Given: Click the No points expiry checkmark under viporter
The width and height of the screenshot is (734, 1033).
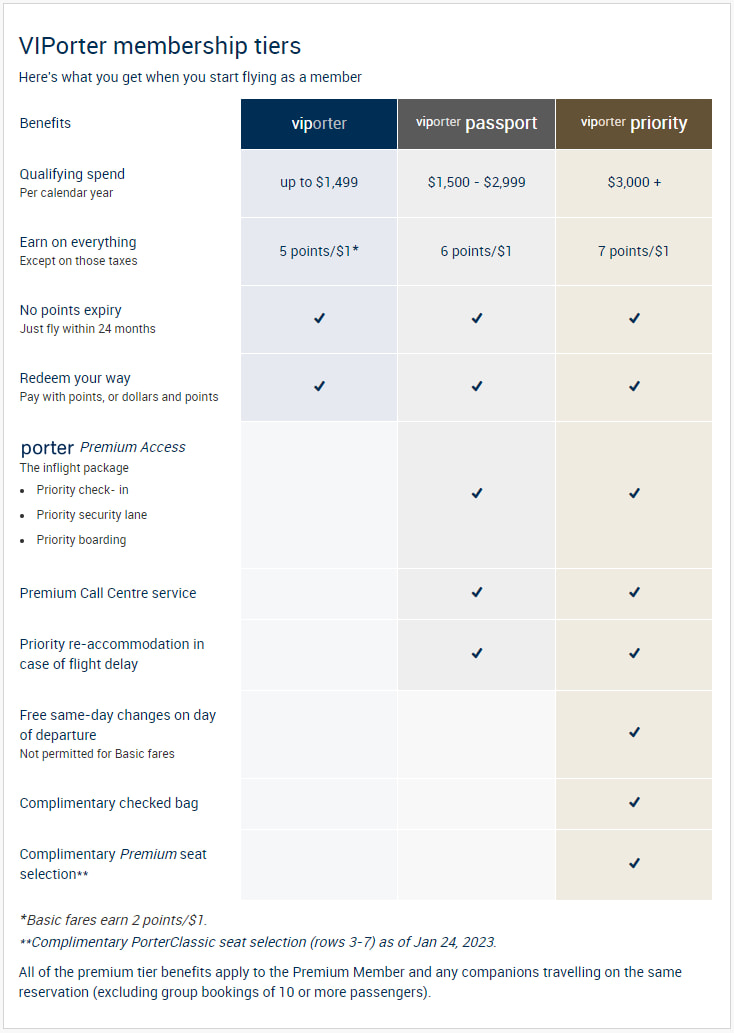Looking at the screenshot, I should pos(319,318).
